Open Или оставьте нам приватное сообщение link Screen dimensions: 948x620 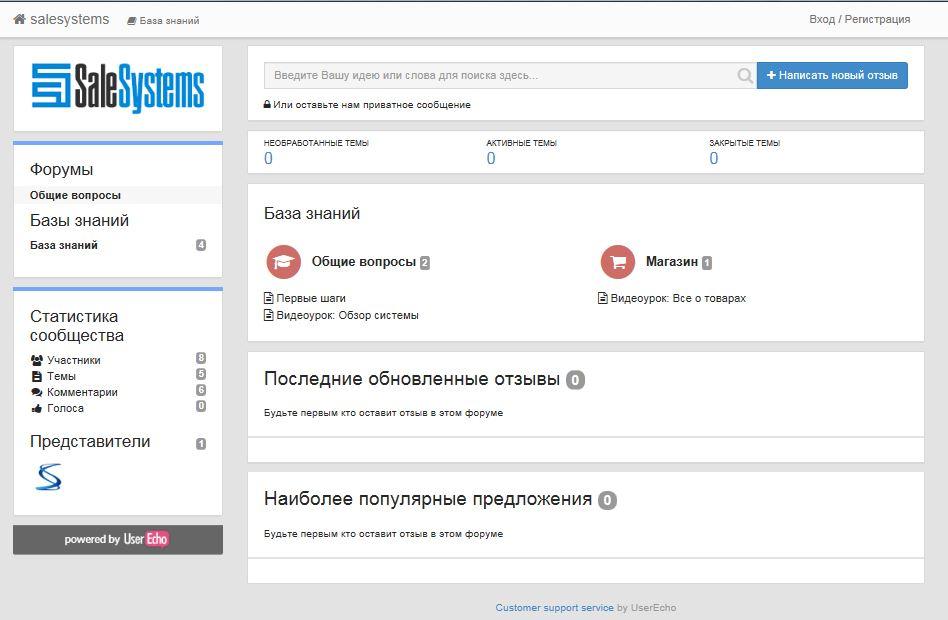click(372, 105)
